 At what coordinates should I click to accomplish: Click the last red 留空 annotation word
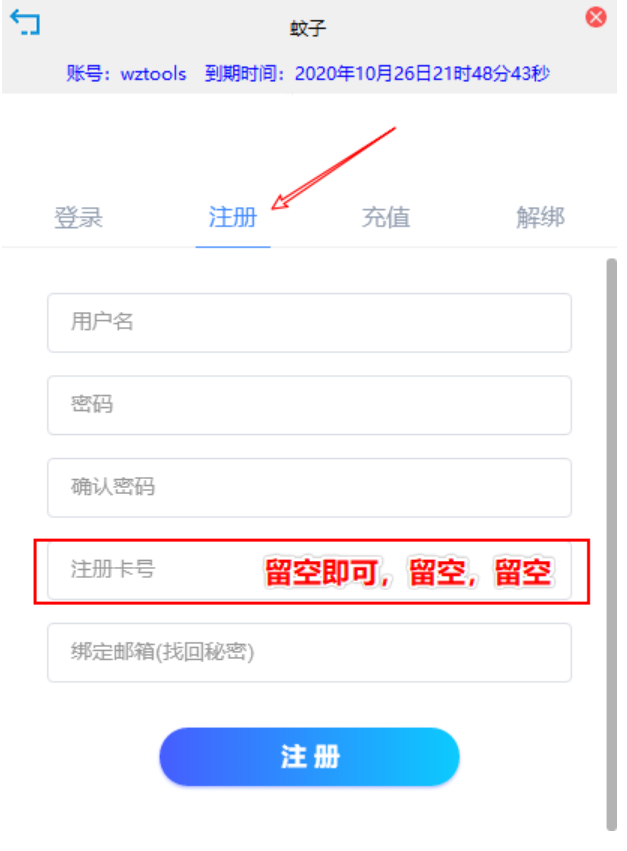(523, 572)
